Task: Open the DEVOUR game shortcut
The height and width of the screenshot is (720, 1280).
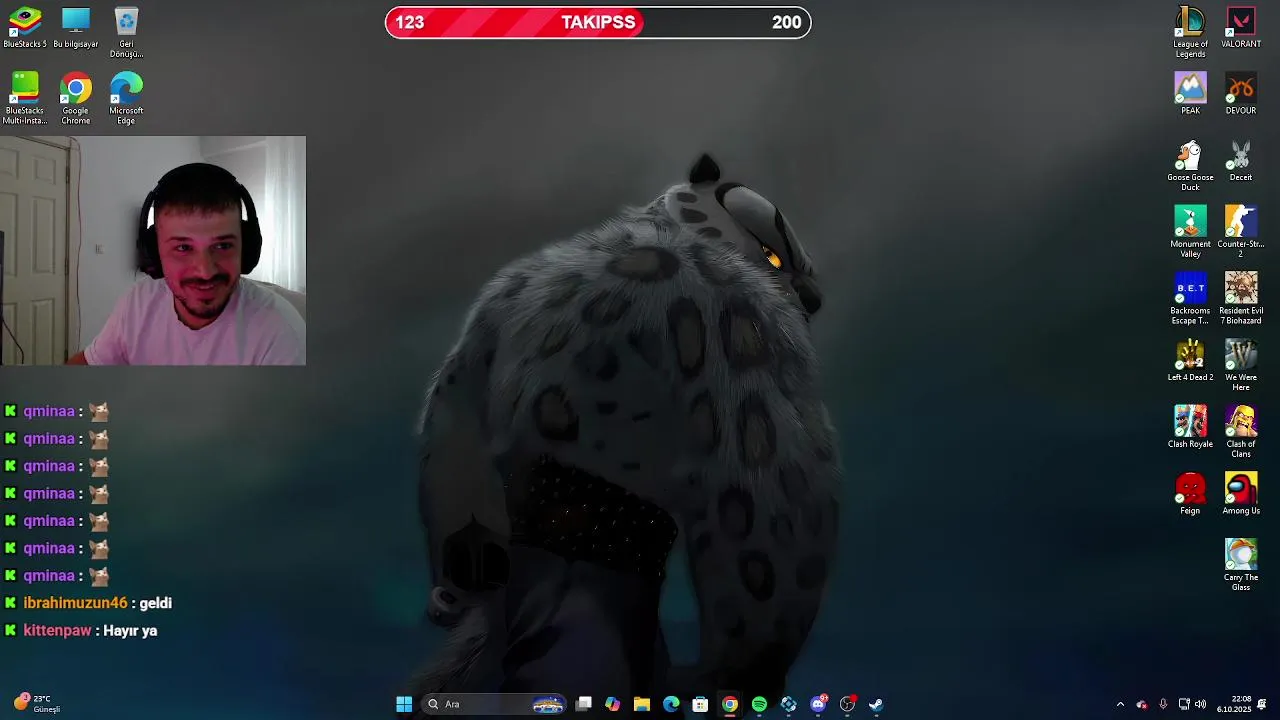Action: 1241,93
